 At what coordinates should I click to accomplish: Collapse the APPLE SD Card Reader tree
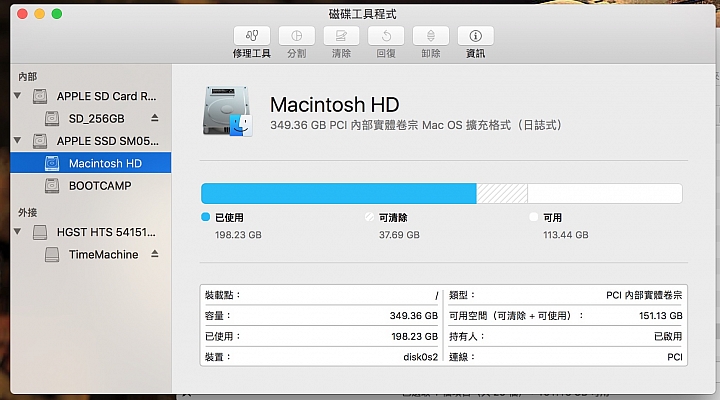tap(17, 96)
